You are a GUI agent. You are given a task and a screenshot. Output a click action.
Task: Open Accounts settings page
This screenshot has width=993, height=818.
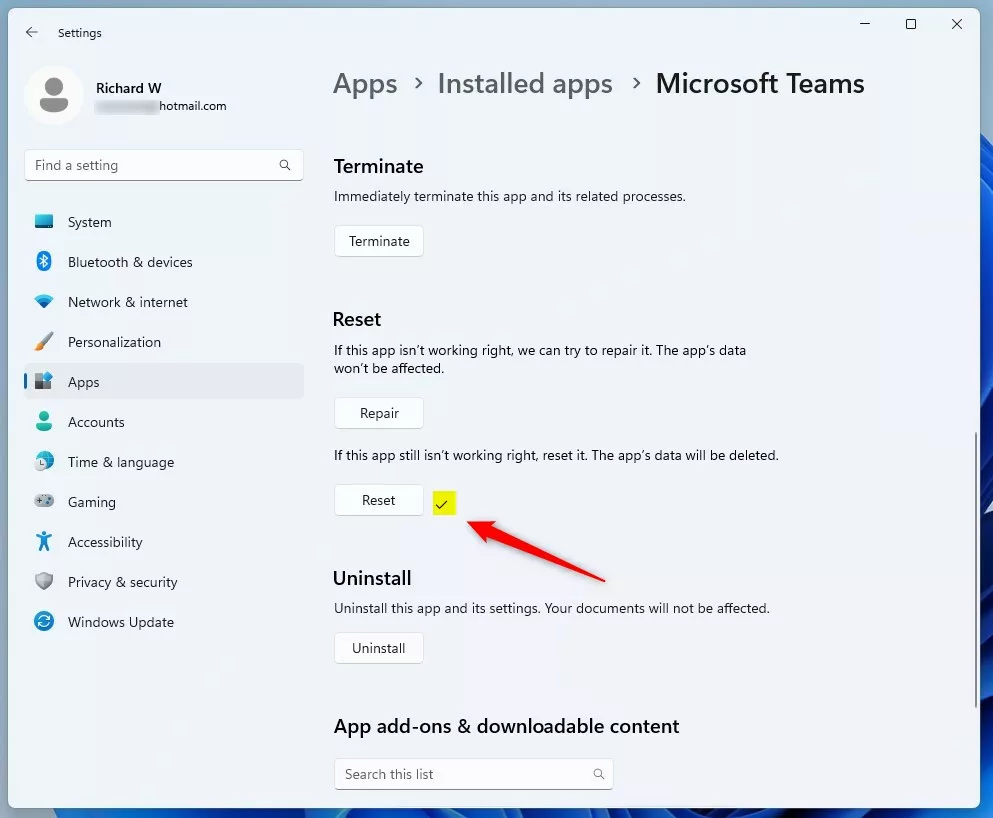click(164, 422)
